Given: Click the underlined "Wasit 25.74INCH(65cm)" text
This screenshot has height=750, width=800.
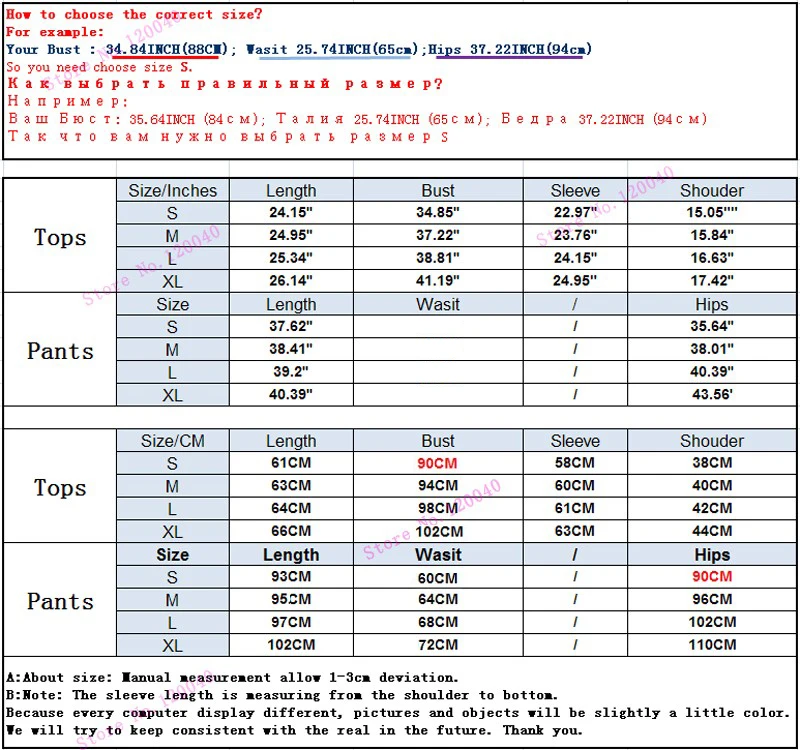Looking at the screenshot, I should (x=332, y=49).
